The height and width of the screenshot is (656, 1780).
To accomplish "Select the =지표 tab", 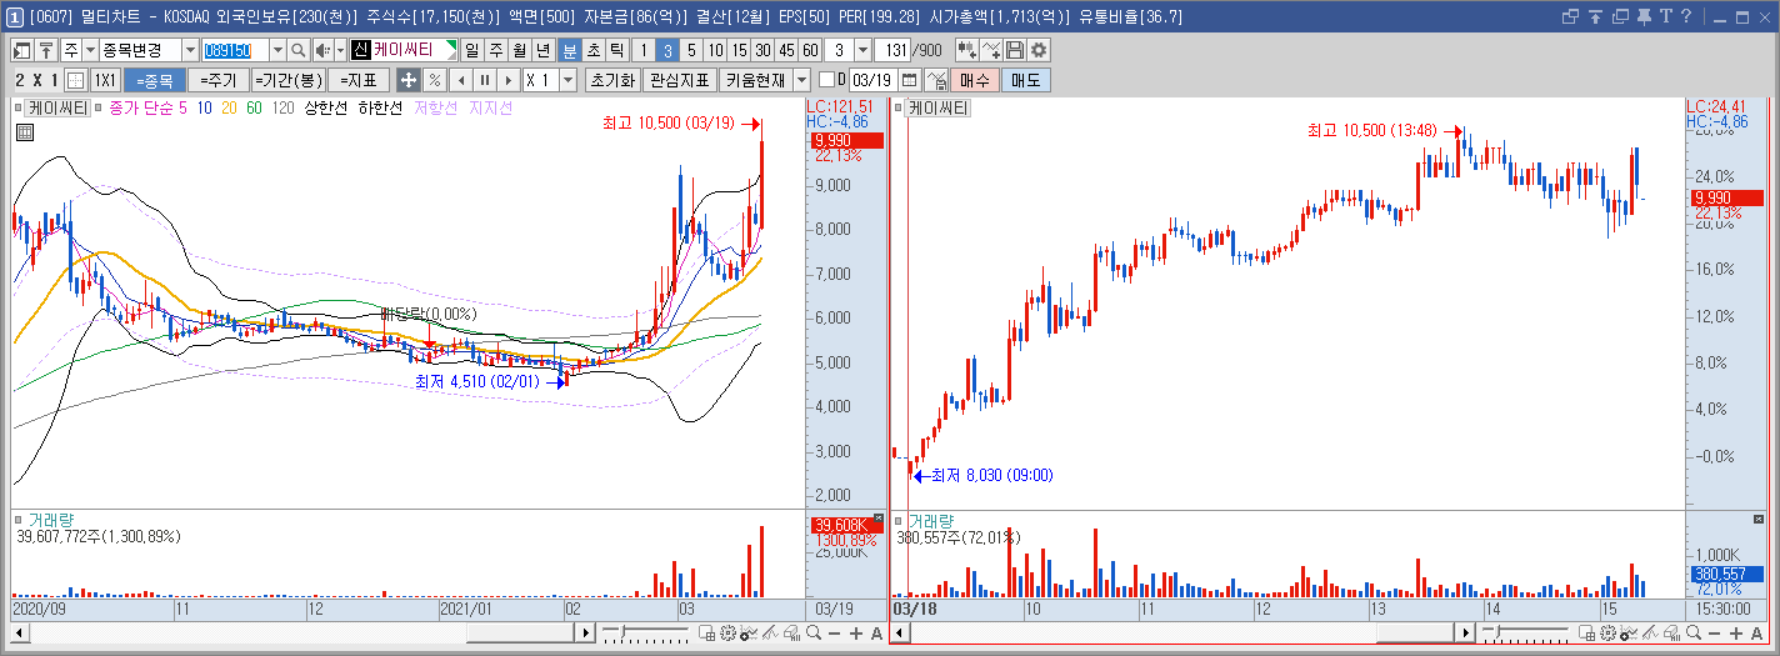I will (358, 80).
